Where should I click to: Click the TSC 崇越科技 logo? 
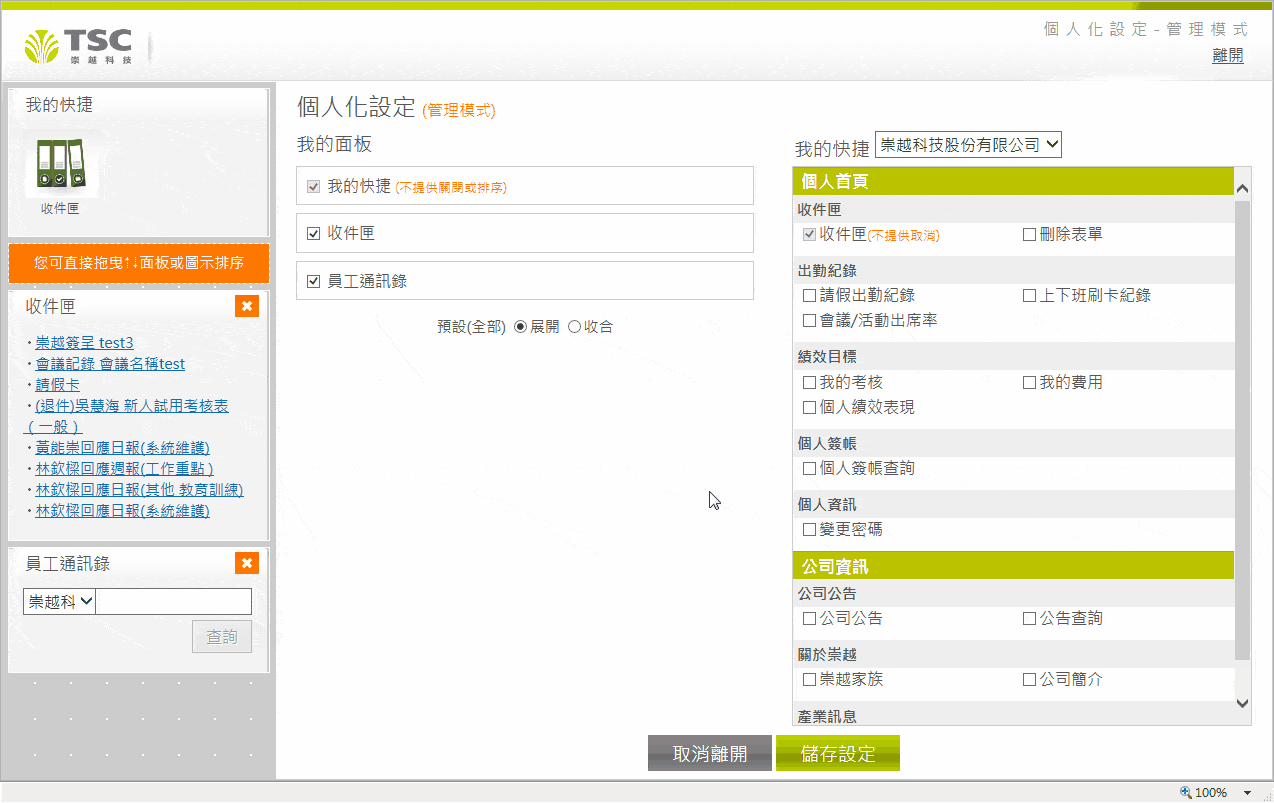pos(80,46)
